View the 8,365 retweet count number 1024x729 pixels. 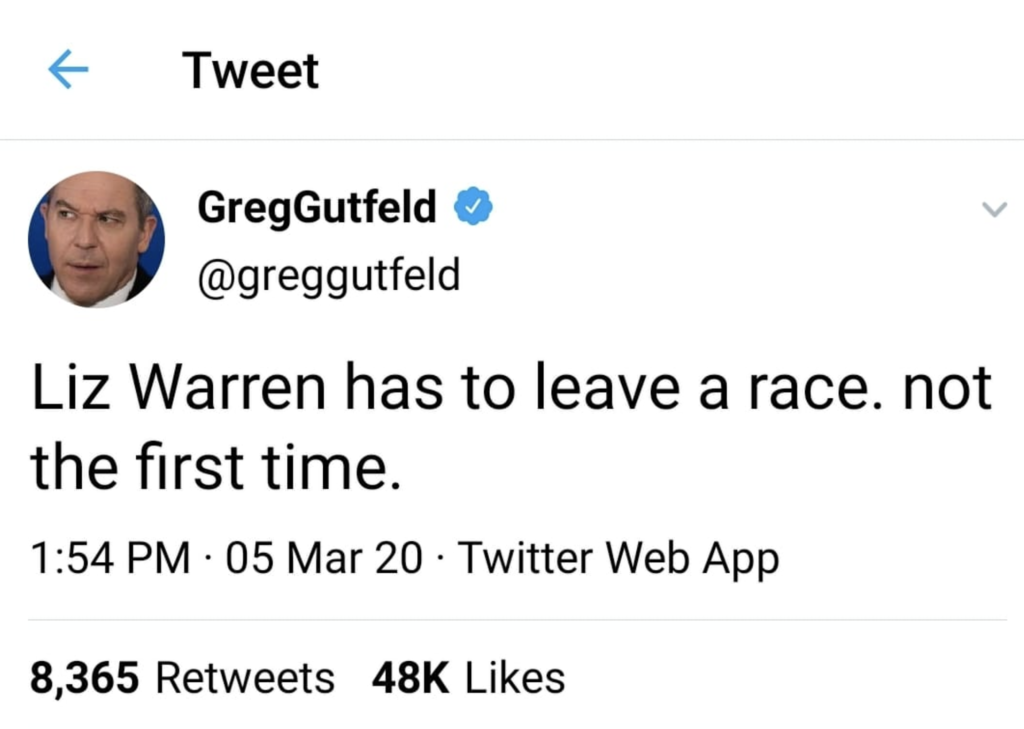click(x=84, y=678)
